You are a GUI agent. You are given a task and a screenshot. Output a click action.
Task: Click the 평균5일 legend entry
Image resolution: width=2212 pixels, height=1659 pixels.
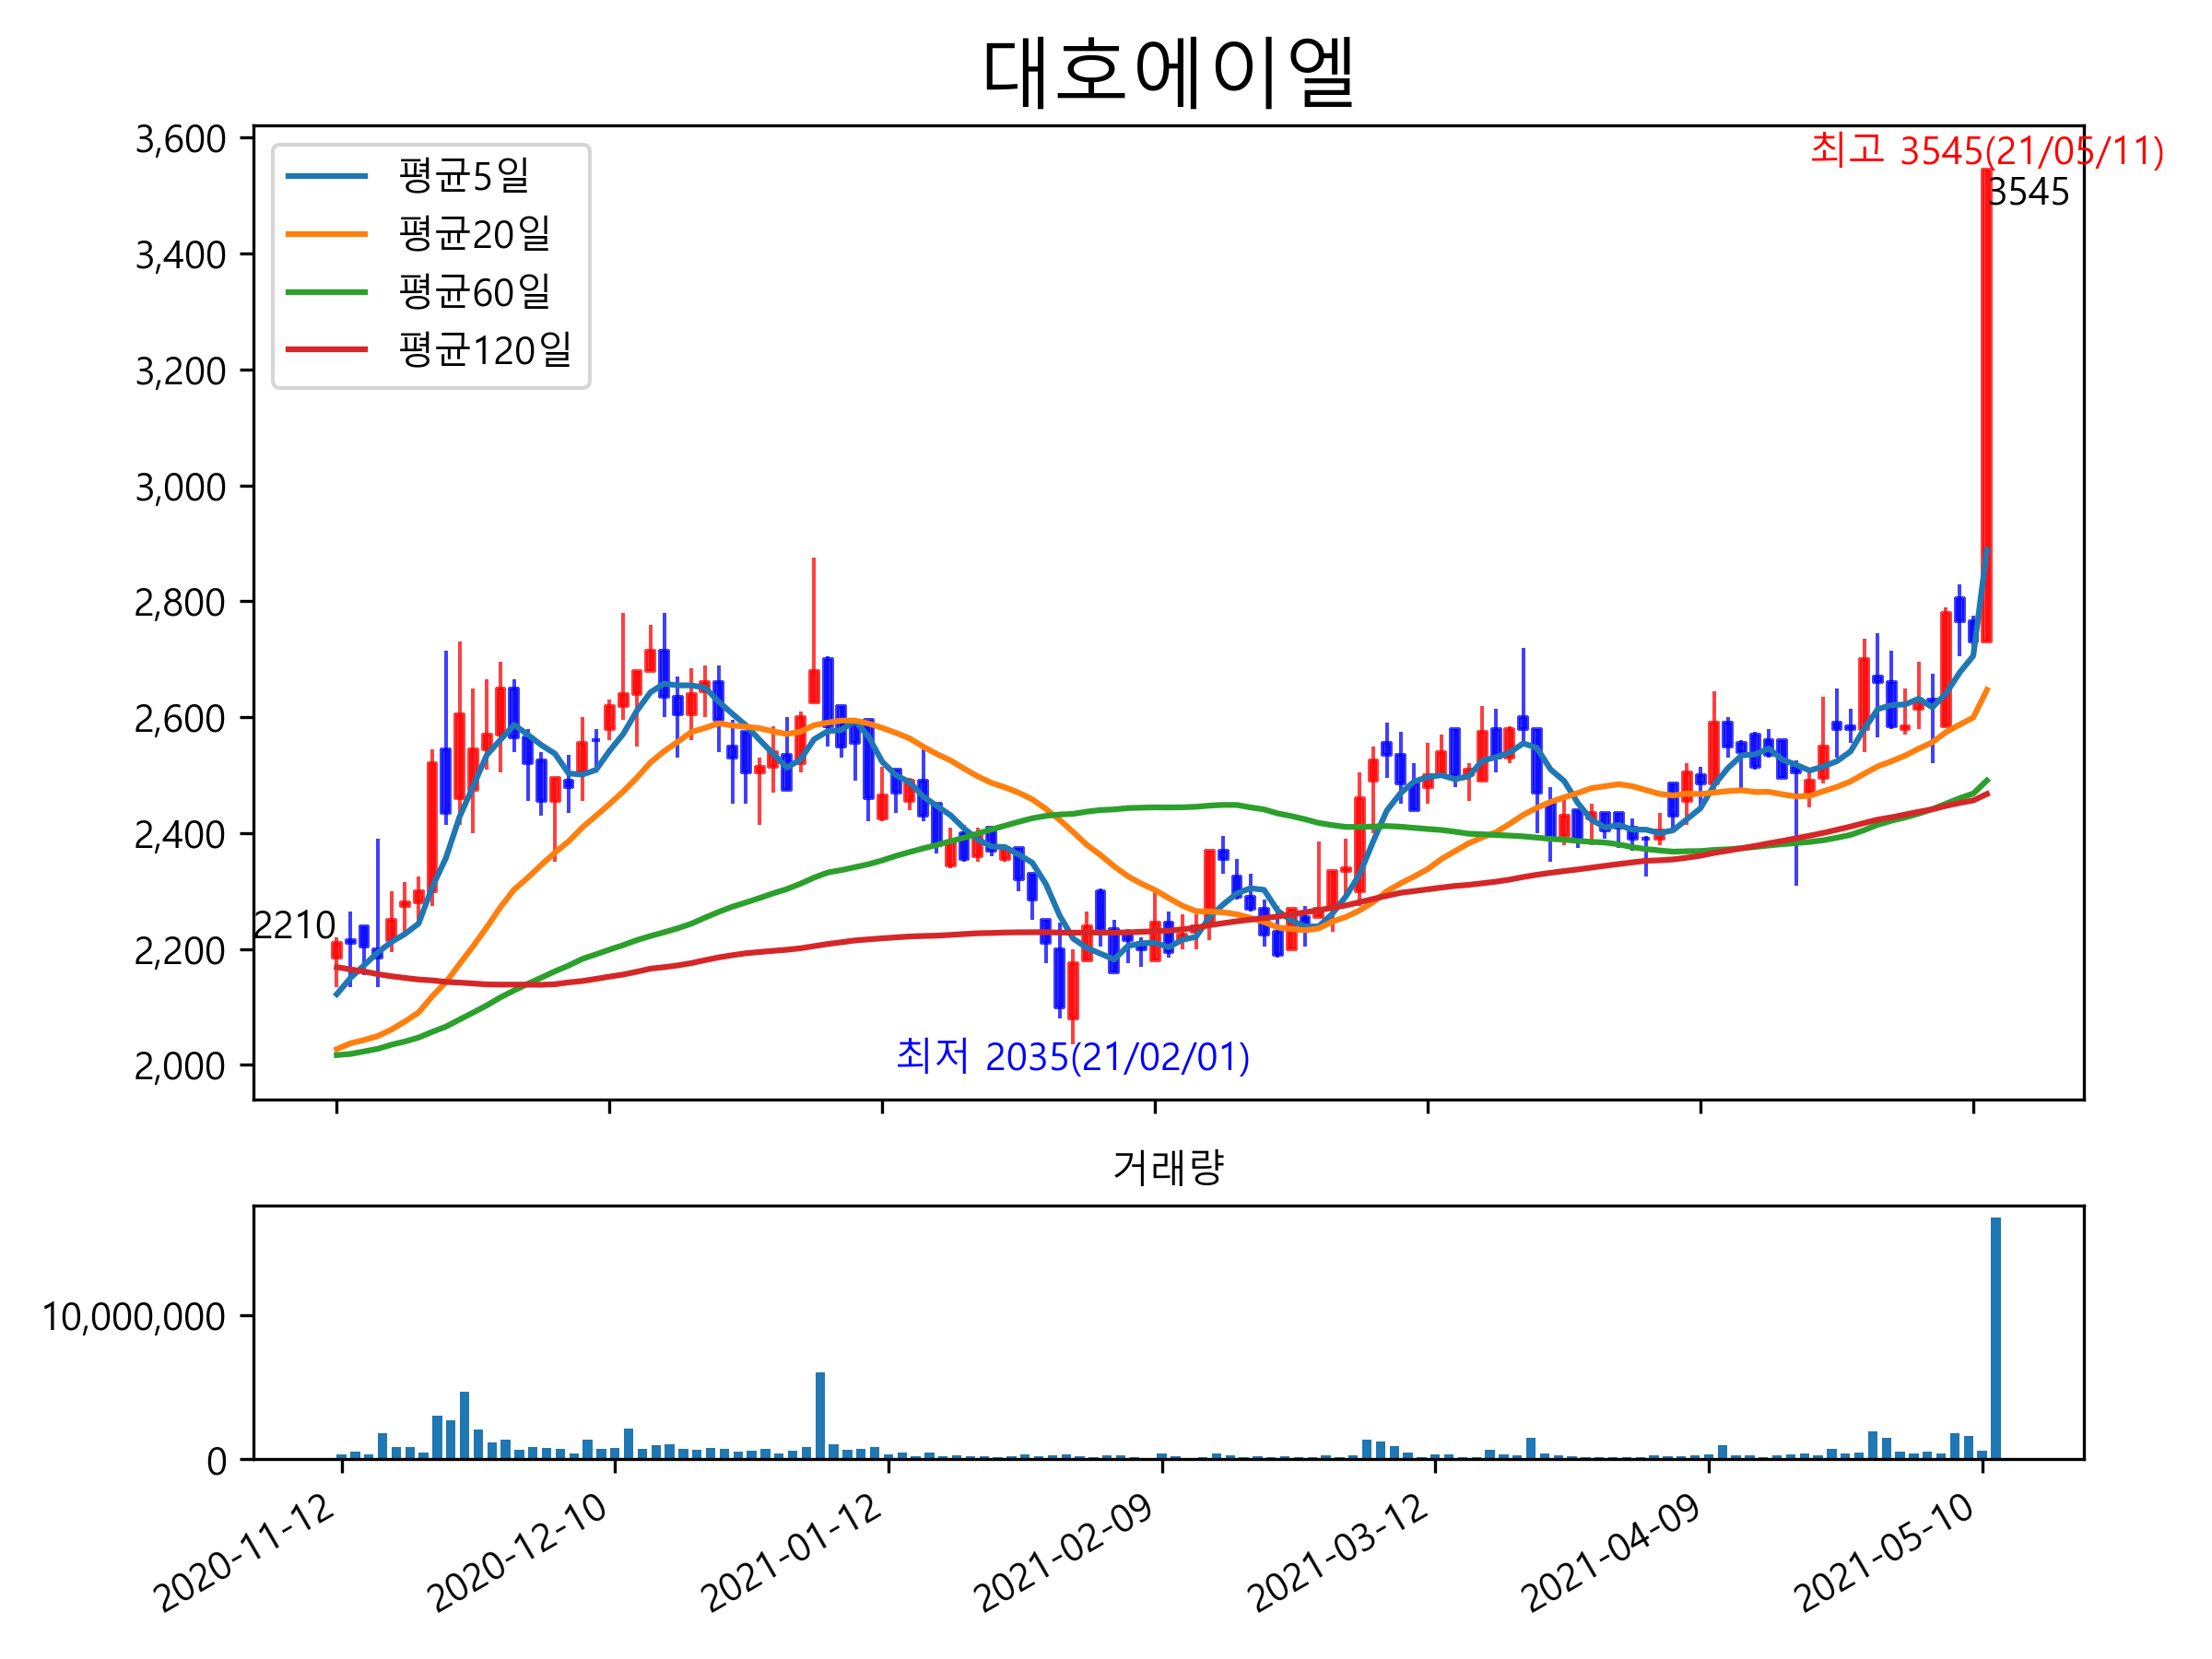(463, 176)
